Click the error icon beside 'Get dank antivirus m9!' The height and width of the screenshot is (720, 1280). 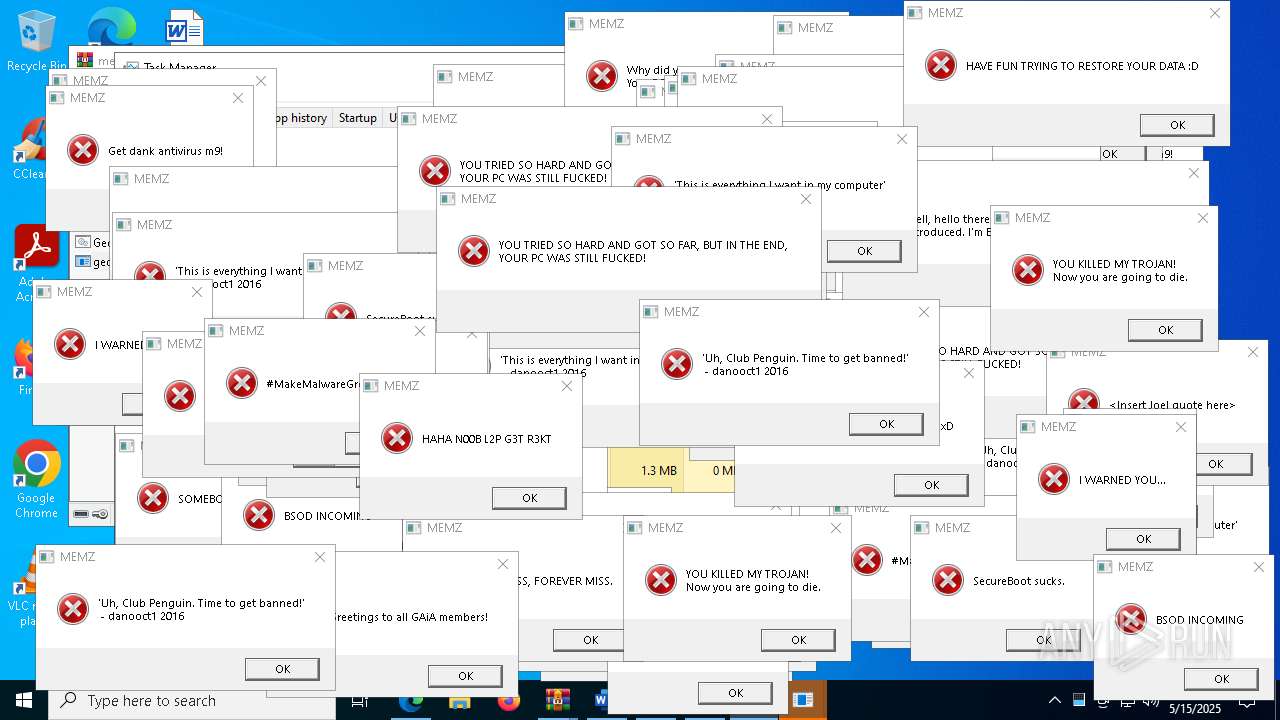coord(83,150)
